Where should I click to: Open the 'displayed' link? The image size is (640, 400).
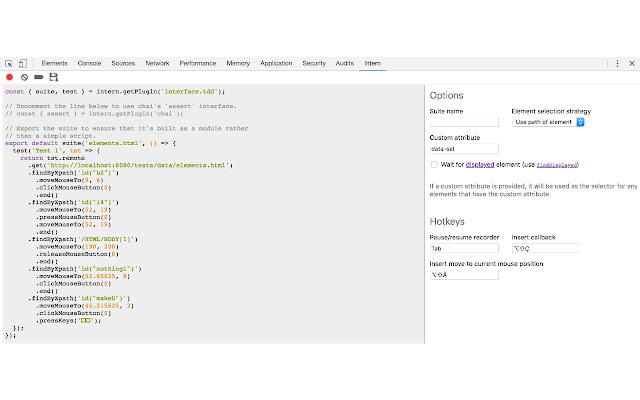[480, 164]
